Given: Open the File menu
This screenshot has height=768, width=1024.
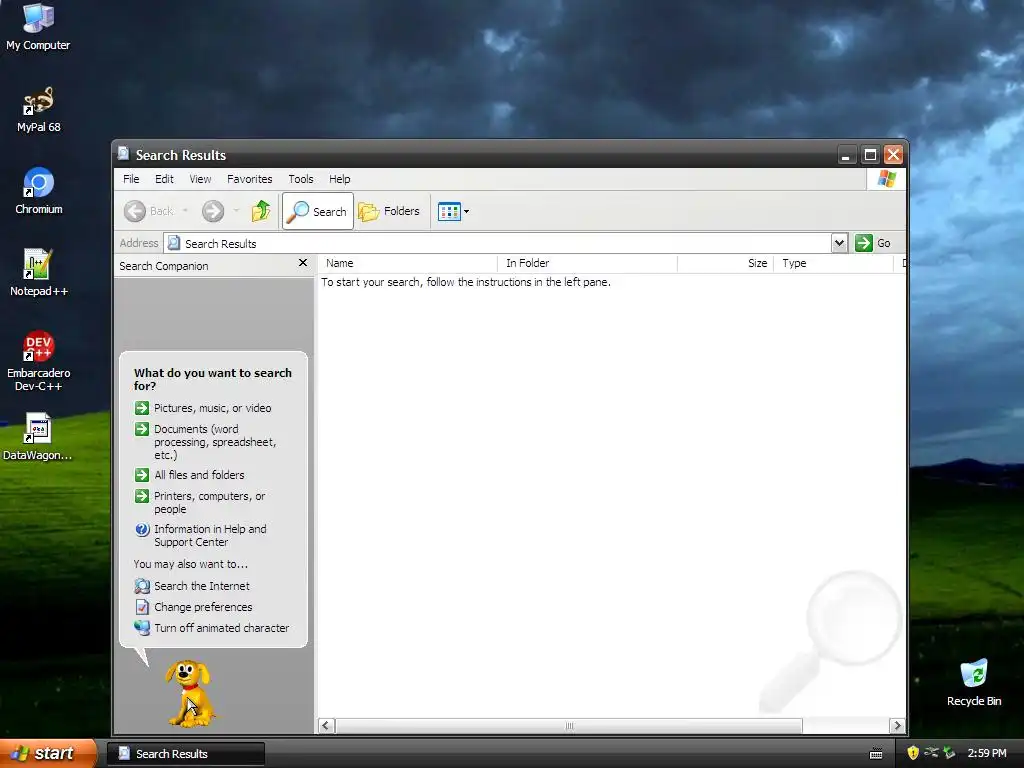Looking at the screenshot, I should coord(131,179).
